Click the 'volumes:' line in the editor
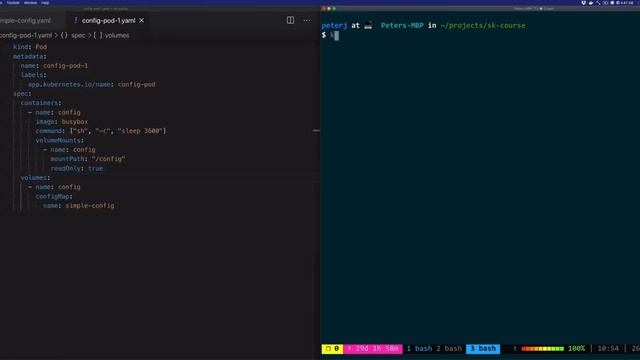The width and height of the screenshot is (640, 360). coord(35,178)
